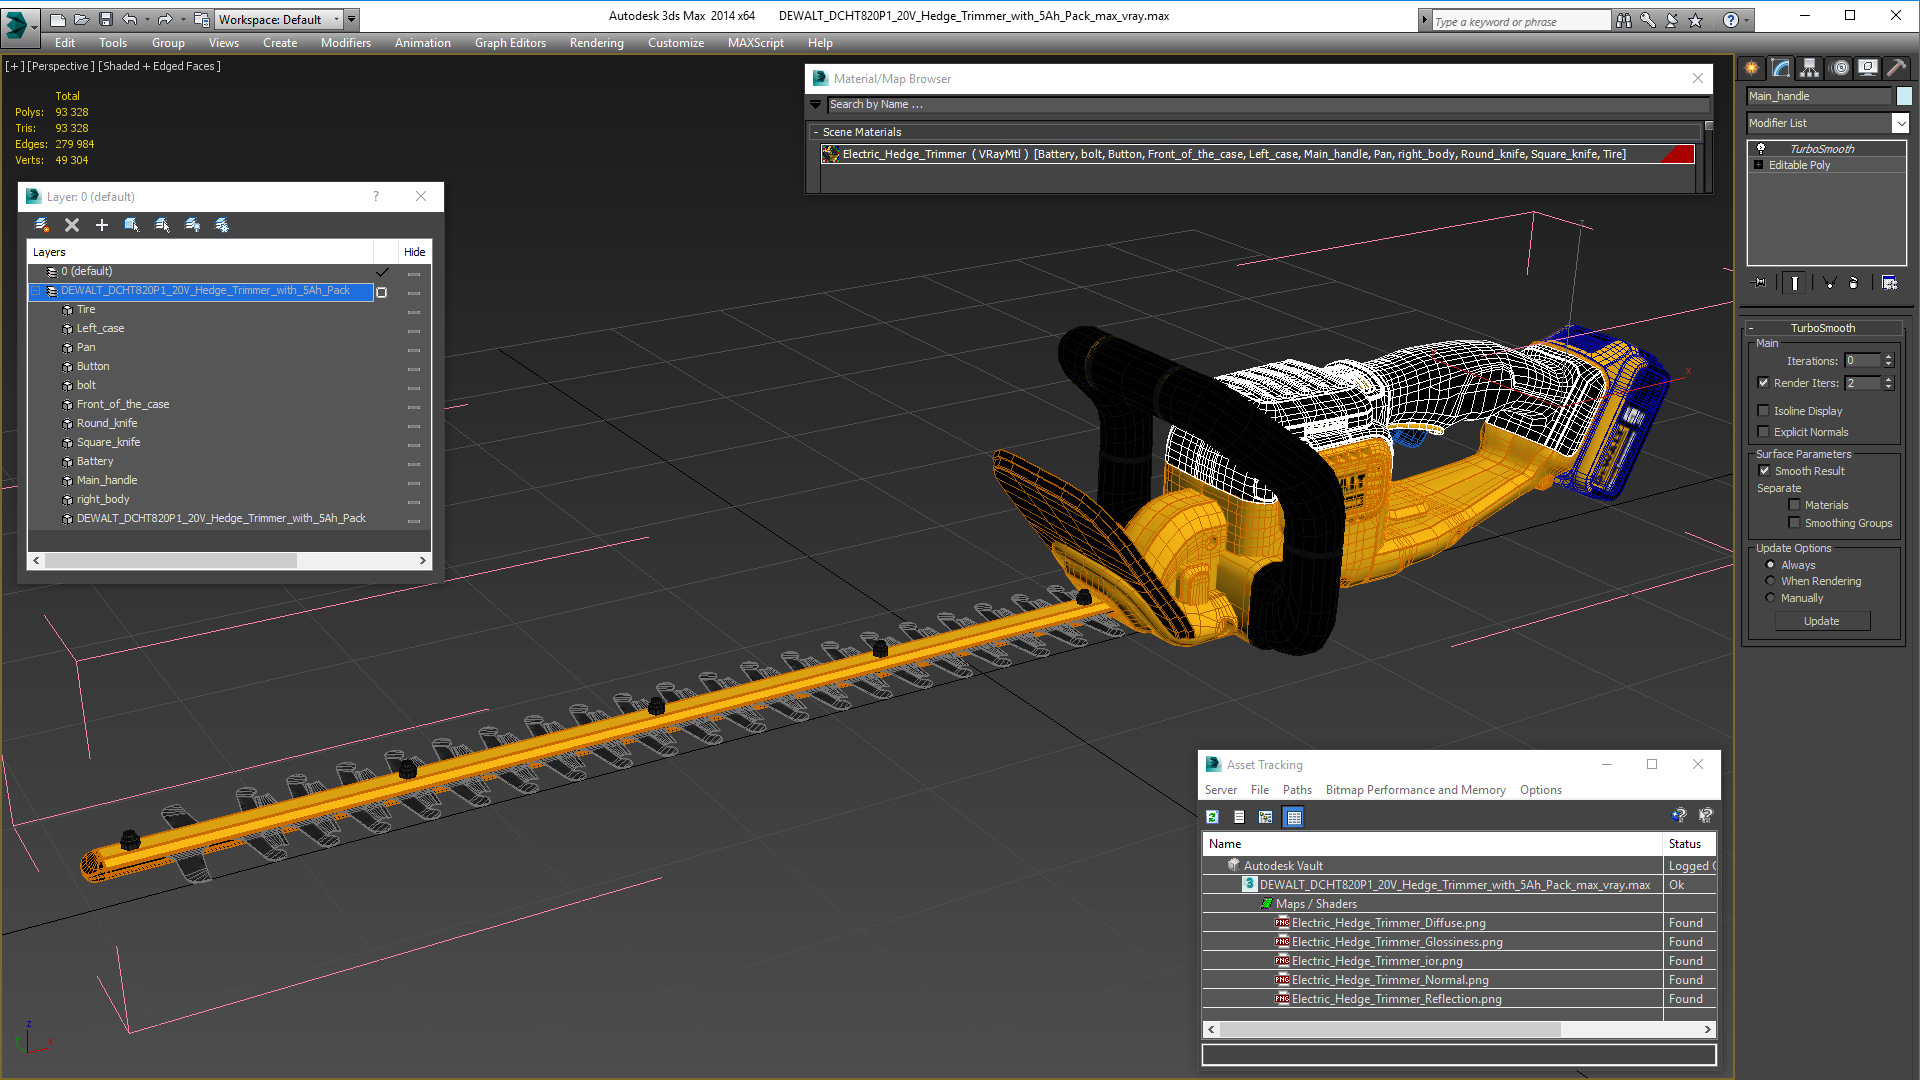Click the New Scene icon
The width and height of the screenshot is (1920, 1080).
pyautogui.click(x=58, y=19)
